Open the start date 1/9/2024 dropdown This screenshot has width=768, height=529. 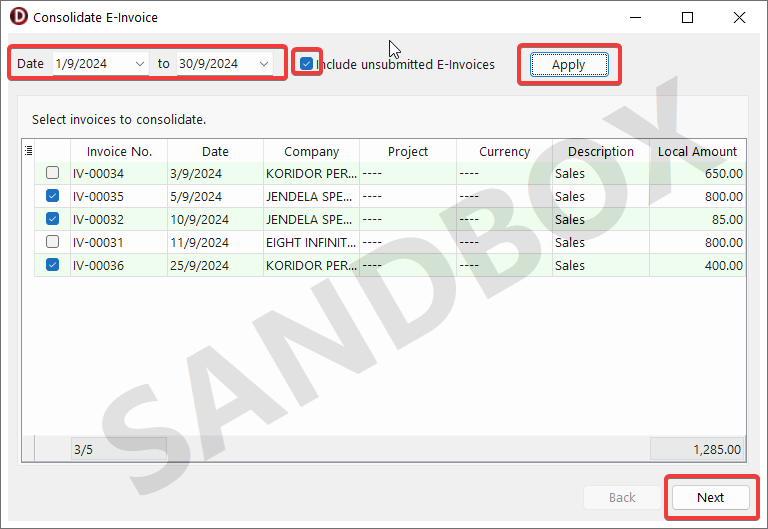coord(139,64)
